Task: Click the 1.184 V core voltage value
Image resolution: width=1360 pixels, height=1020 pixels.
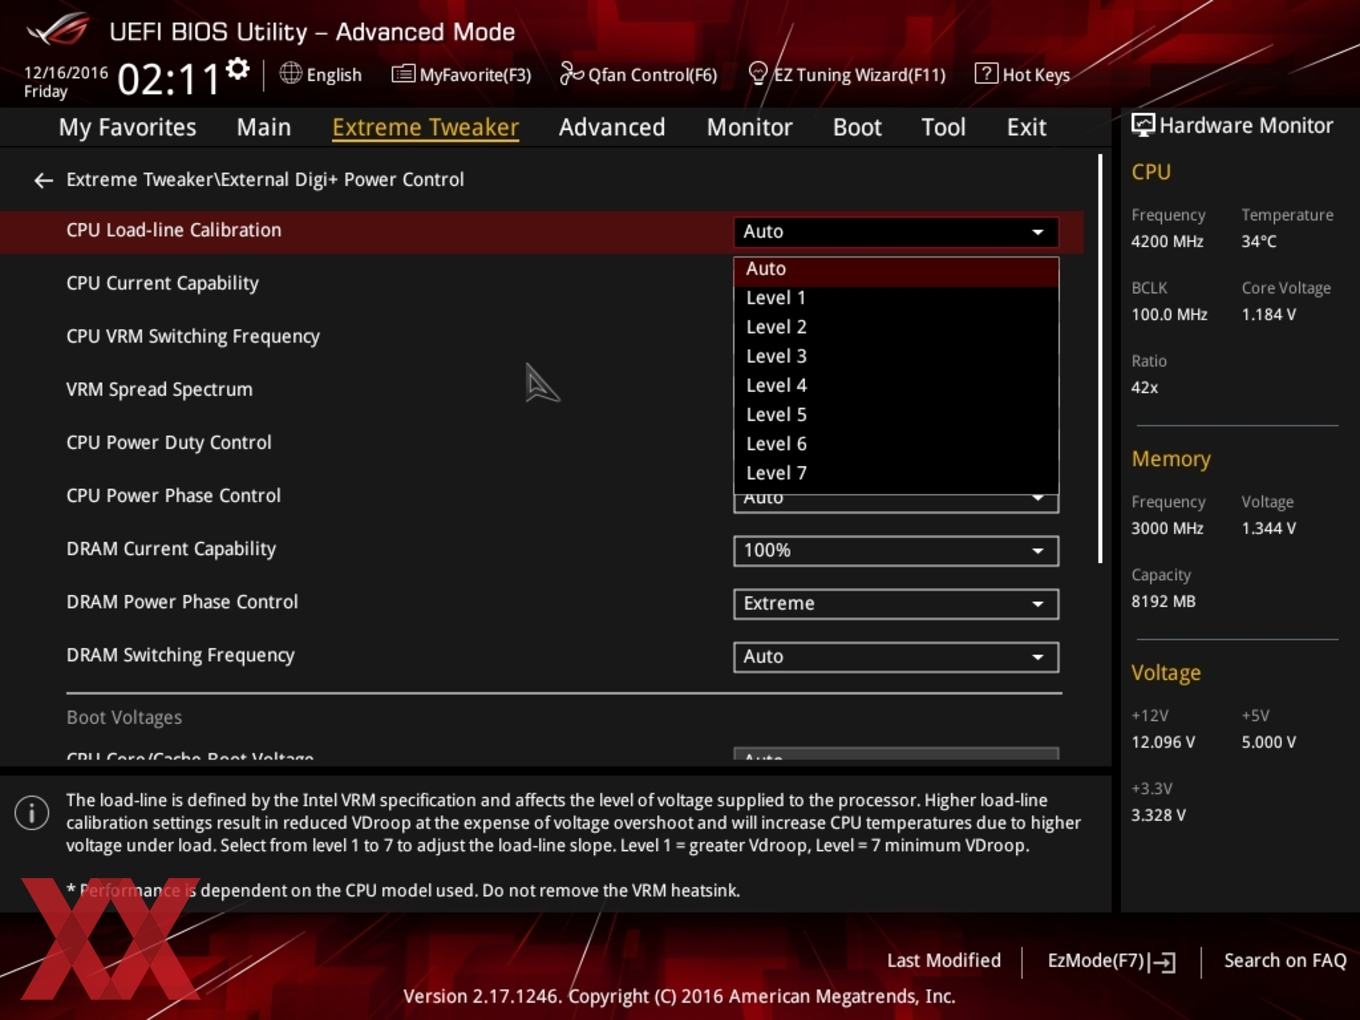Action: [x=1269, y=314]
